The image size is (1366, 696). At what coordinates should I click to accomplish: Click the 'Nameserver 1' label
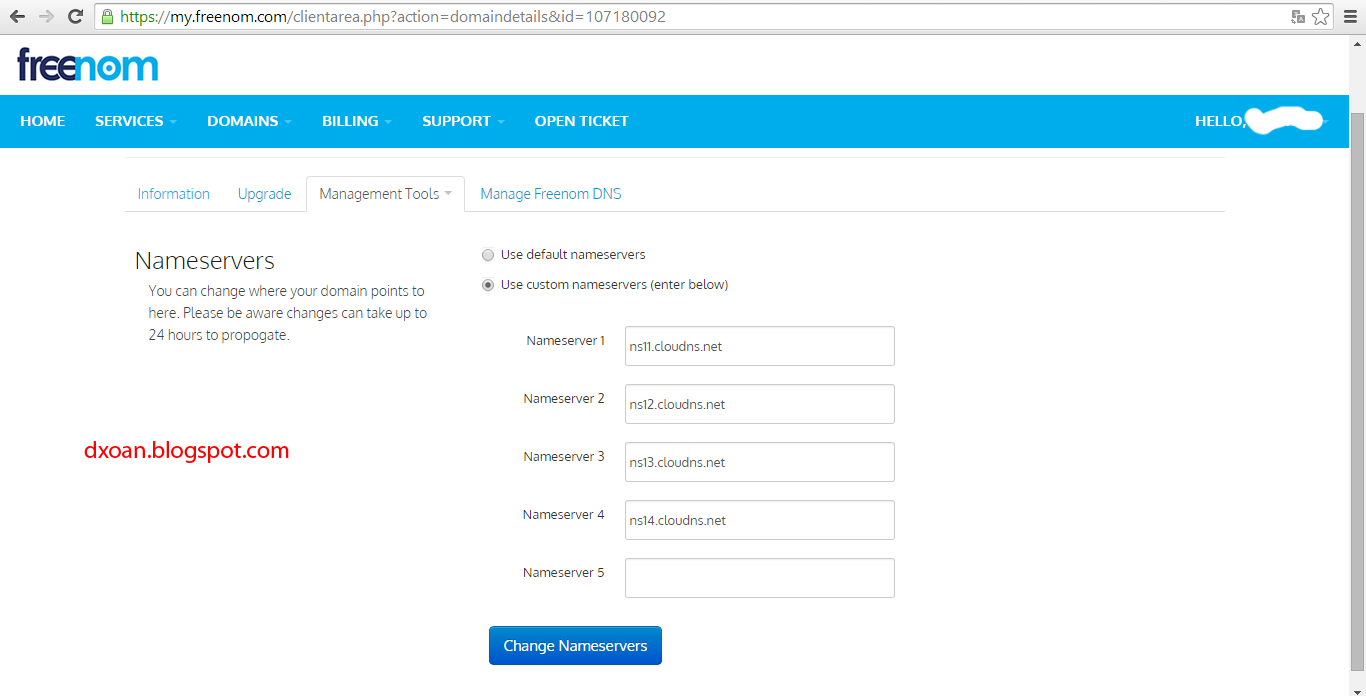tap(566, 341)
